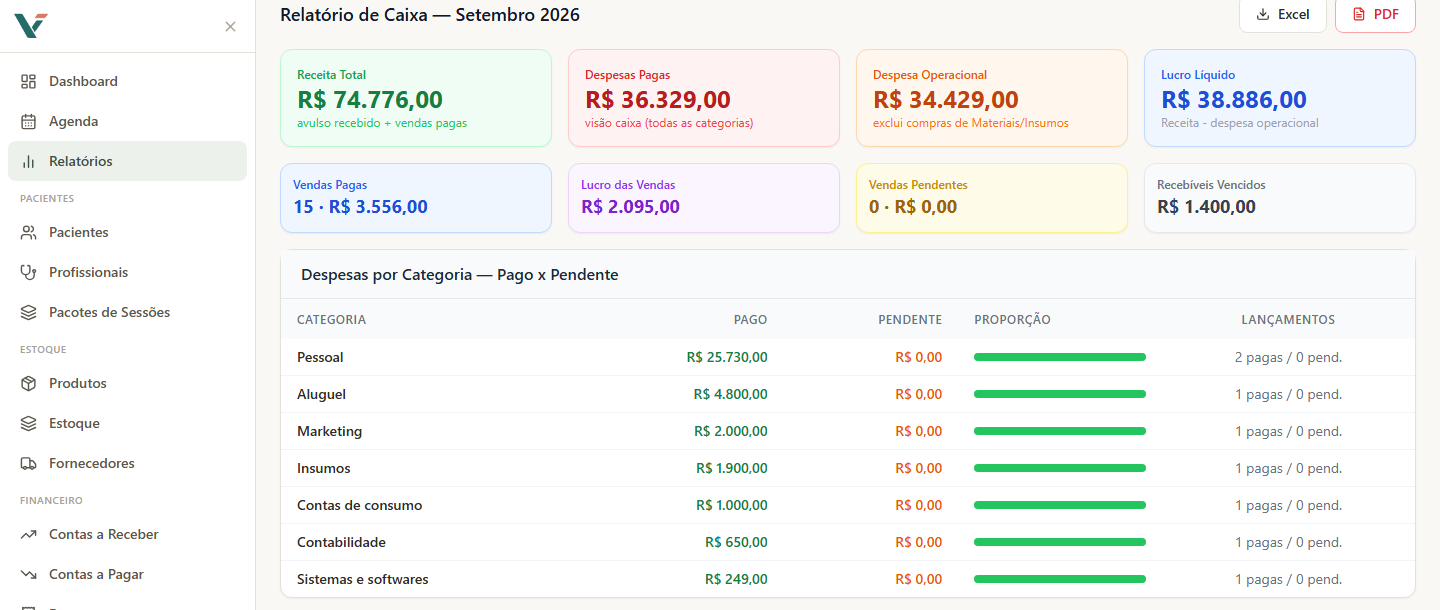
Task: Click the LANÇAMENTOS column header
Action: click(x=1288, y=320)
